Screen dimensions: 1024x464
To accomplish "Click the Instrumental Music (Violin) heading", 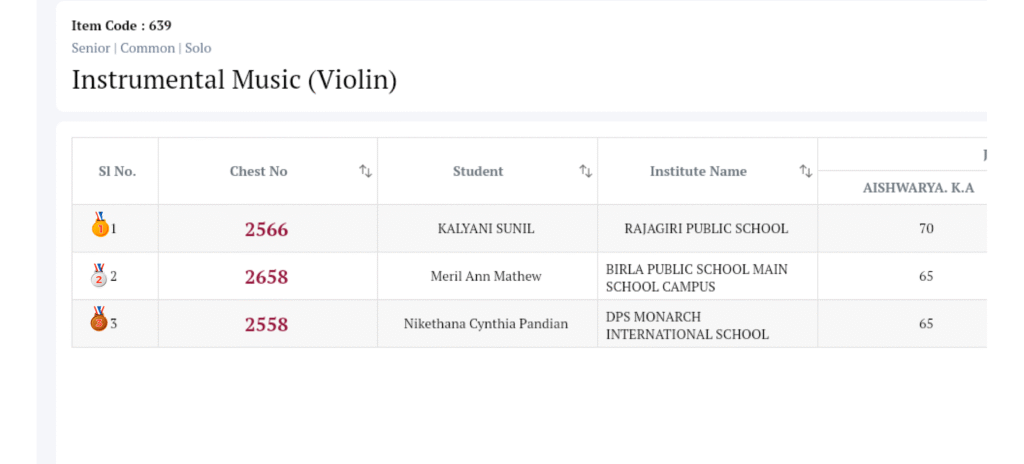I will pos(234,80).
